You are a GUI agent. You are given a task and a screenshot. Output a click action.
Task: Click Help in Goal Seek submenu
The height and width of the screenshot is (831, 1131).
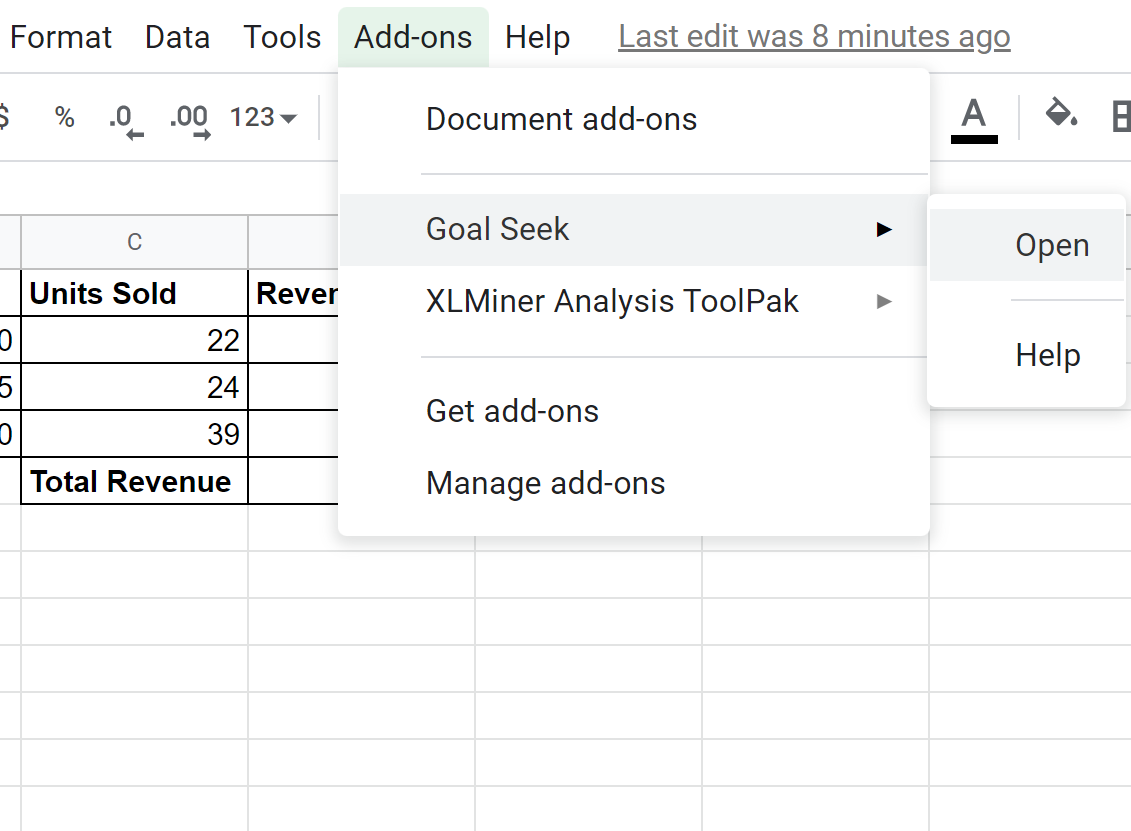tap(1047, 355)
